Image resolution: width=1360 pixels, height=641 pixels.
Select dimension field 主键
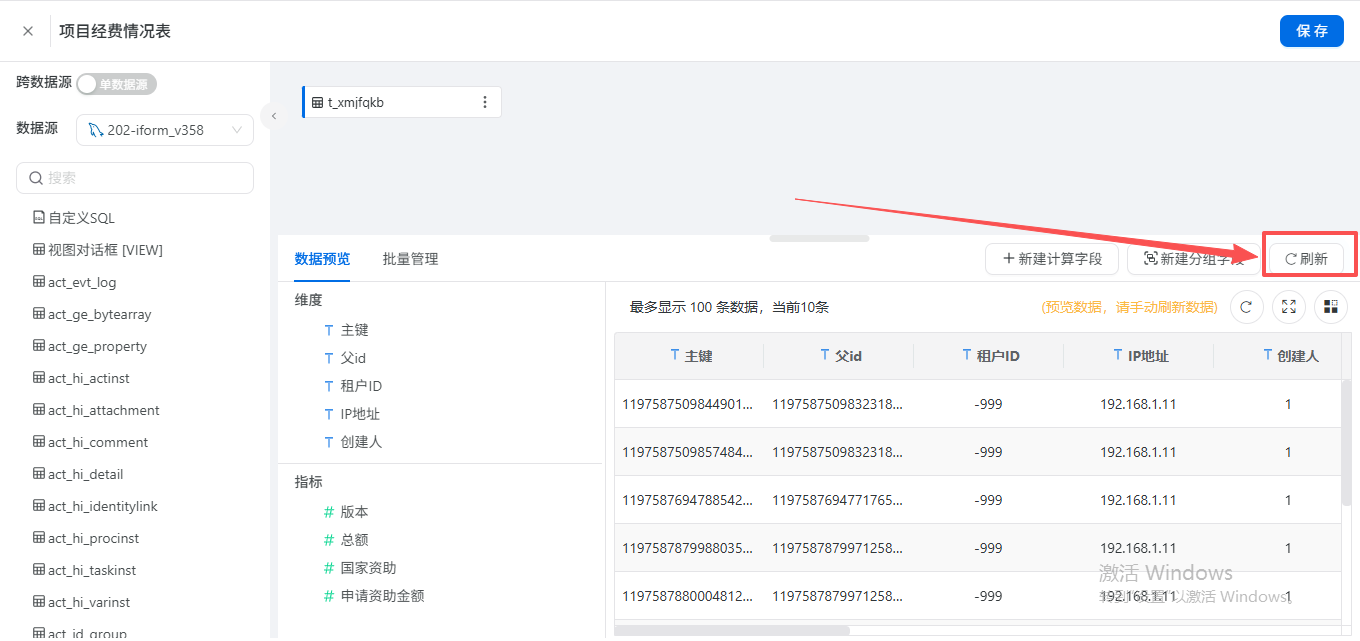(346, 330)
